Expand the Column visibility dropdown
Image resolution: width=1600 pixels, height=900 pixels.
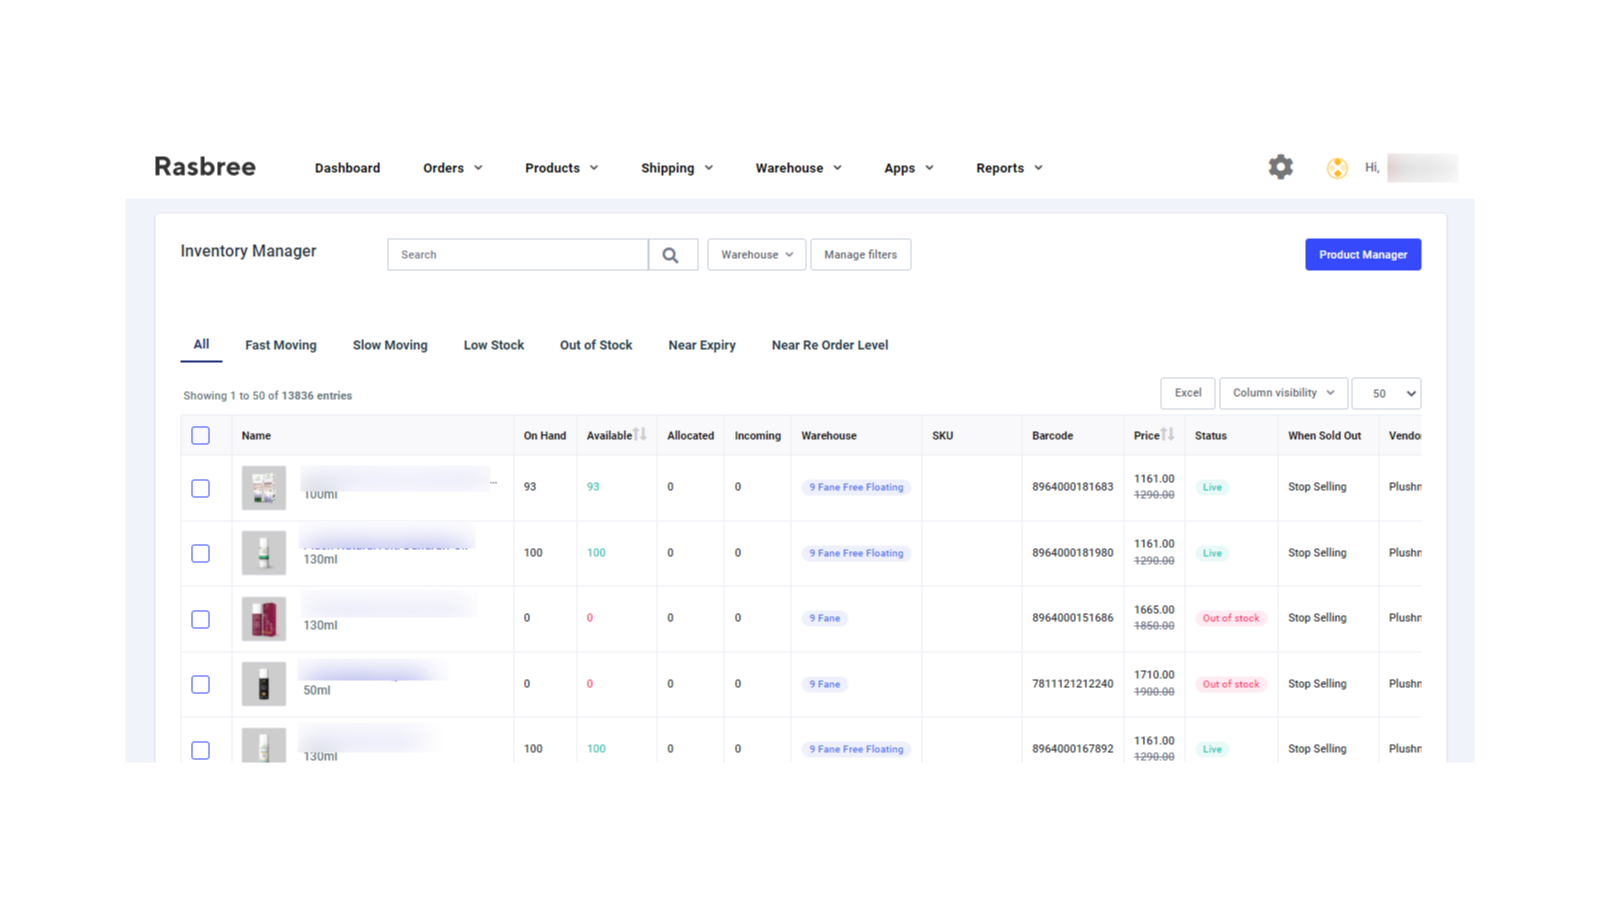tap(1283, 393)
